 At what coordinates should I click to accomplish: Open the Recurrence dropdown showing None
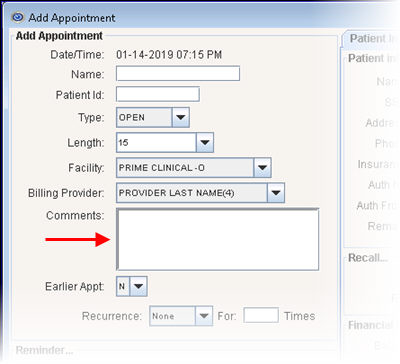pos(181,316)
